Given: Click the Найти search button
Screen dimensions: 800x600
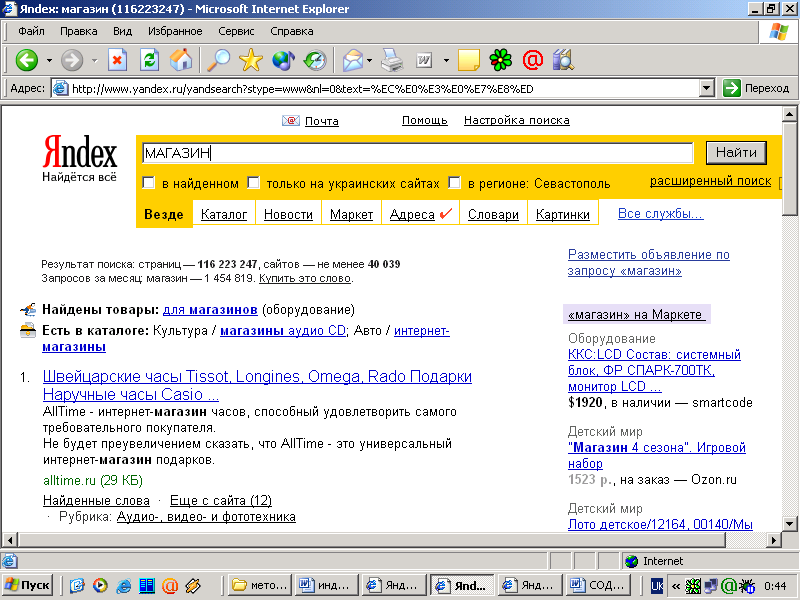Looking at the screenshot, I should pos(736,153).
